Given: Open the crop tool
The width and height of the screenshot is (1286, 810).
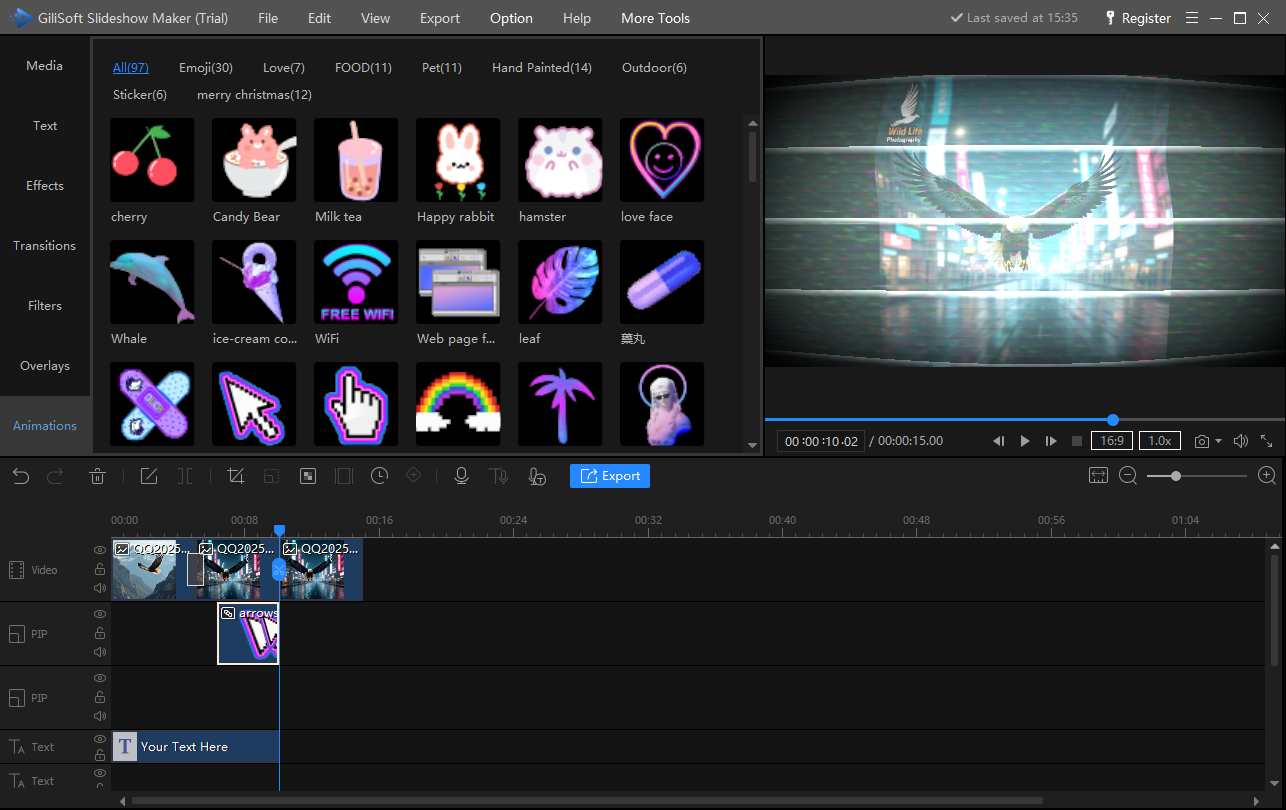Looking at the screenshot, I should (x=236, y=476).
